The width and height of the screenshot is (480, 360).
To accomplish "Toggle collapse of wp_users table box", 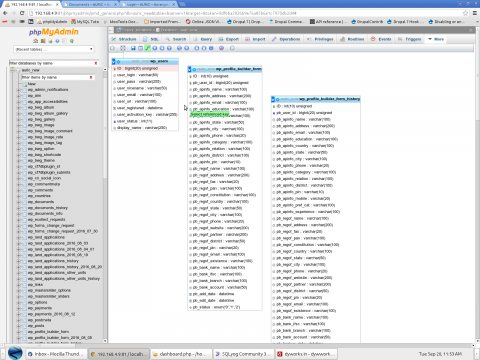I will 114,62.
